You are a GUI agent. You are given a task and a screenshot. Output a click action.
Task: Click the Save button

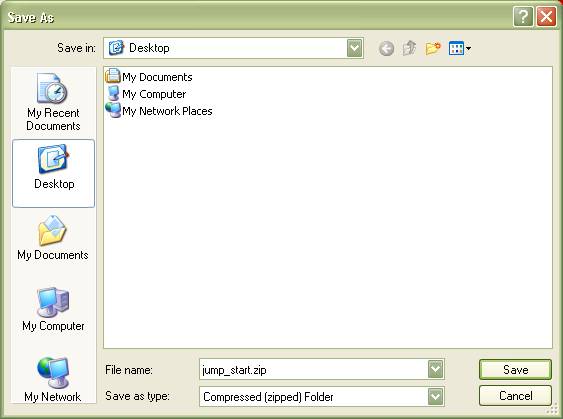tap(515, 369)
